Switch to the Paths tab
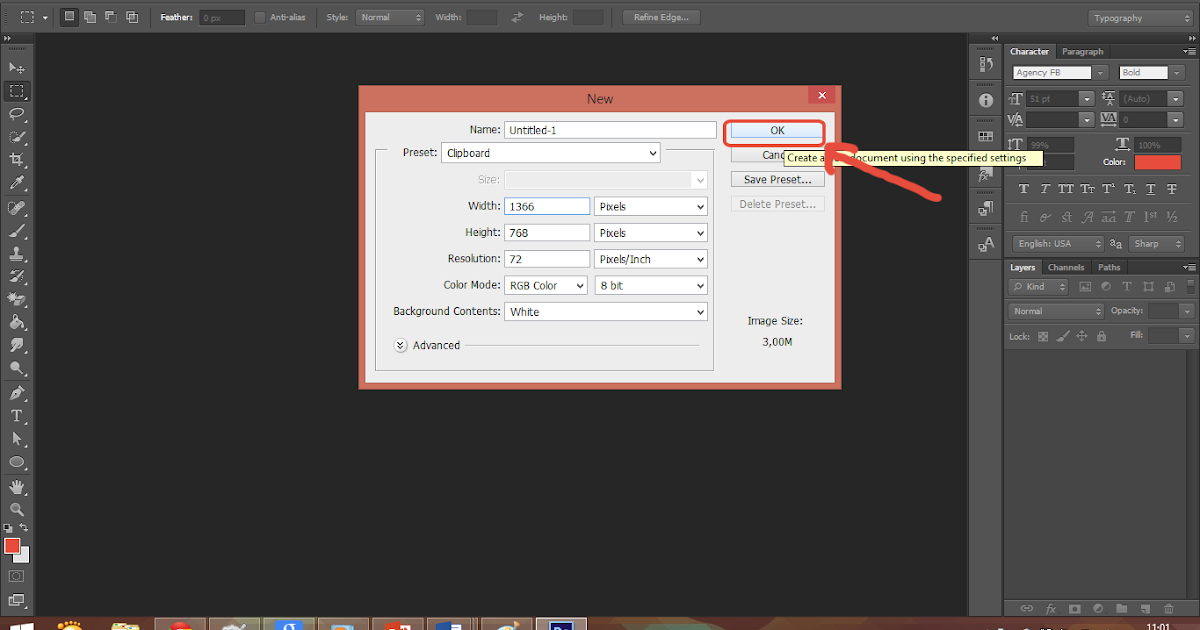The image size is (1200, 630). tap(1109, 267)
